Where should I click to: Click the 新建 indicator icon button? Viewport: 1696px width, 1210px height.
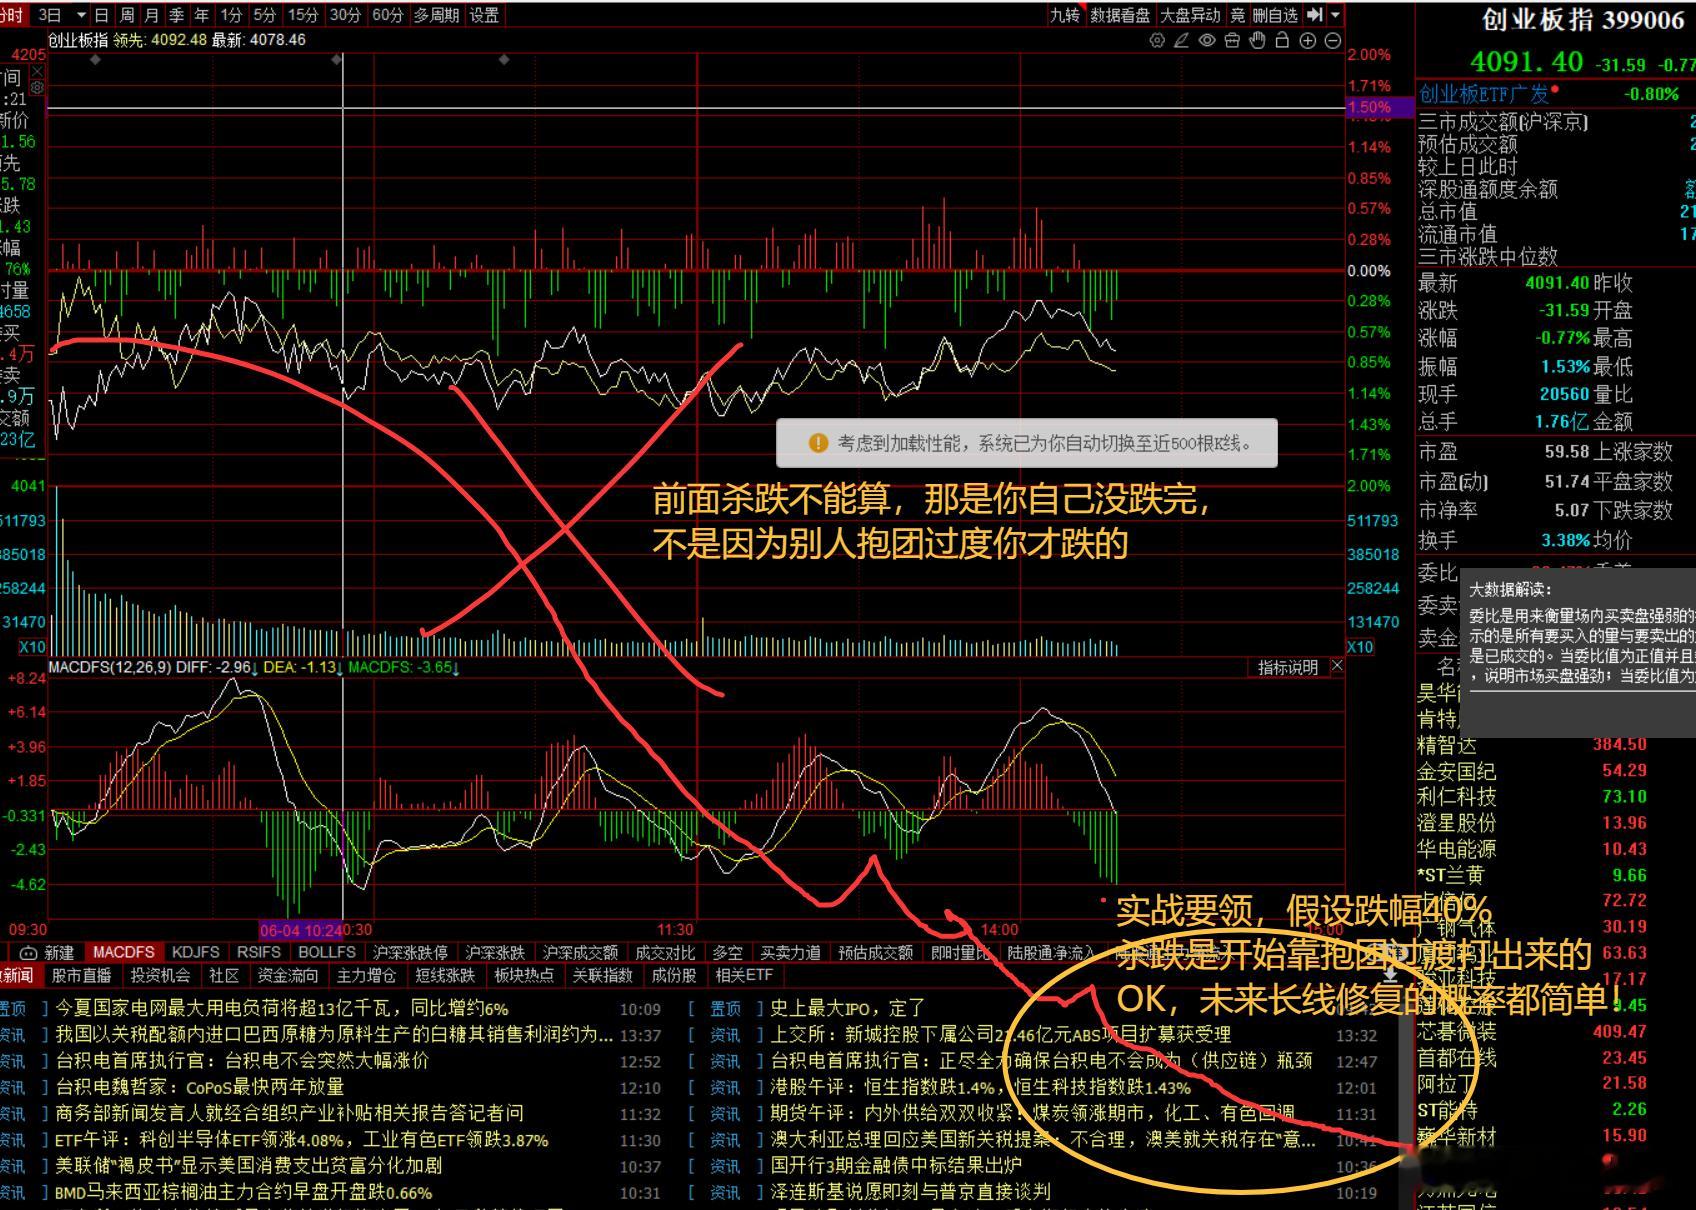(47, 952)
